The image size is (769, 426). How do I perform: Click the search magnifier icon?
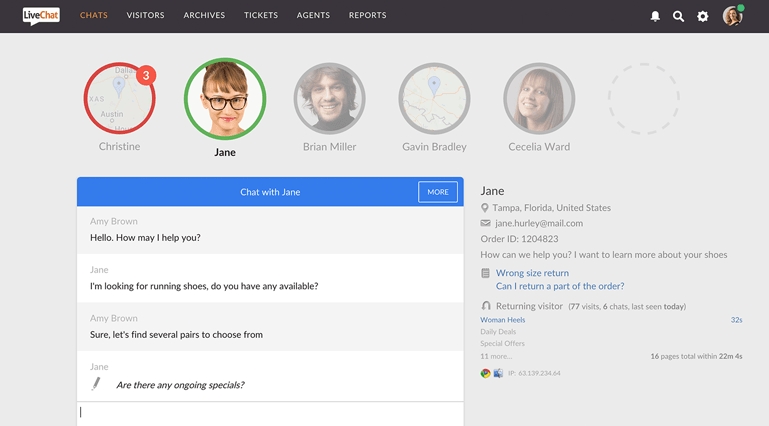pyautogui.click(x=679, y=17)
